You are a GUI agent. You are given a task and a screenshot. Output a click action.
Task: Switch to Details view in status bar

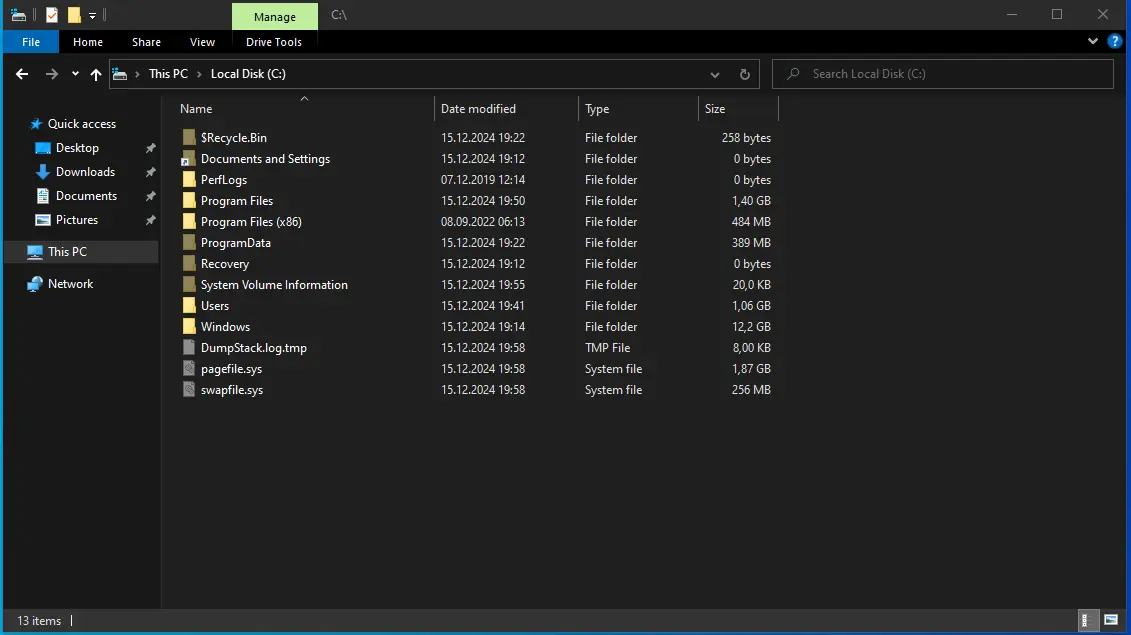tap(1086, 620)
